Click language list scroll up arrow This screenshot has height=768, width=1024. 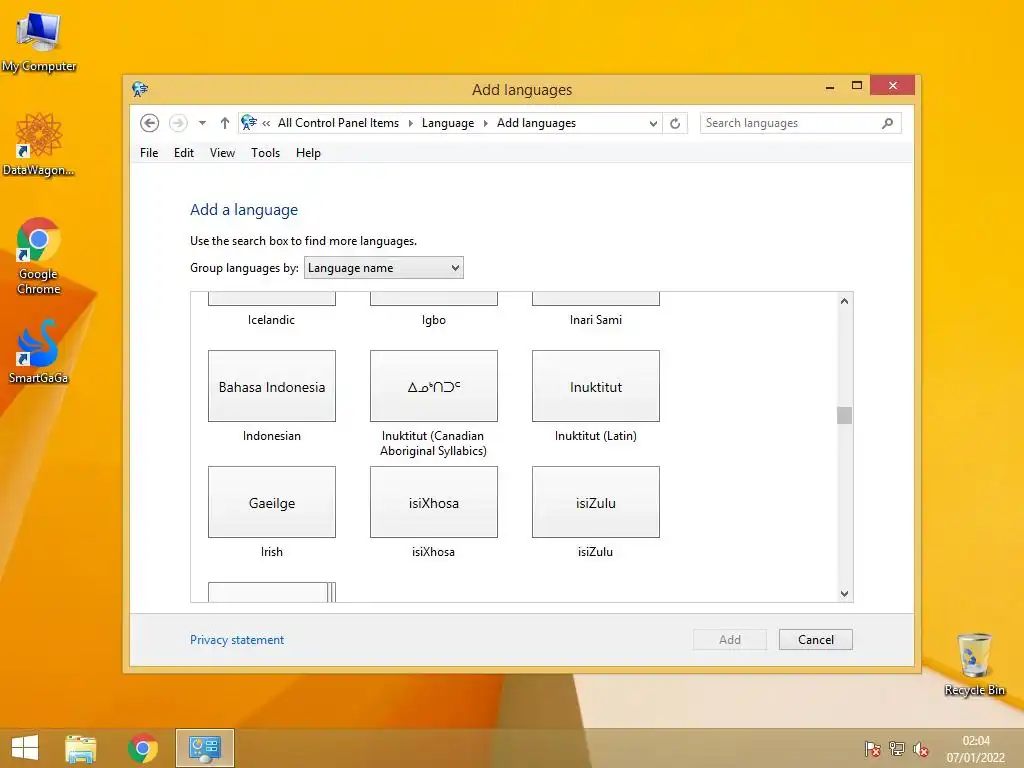(844, 301)
